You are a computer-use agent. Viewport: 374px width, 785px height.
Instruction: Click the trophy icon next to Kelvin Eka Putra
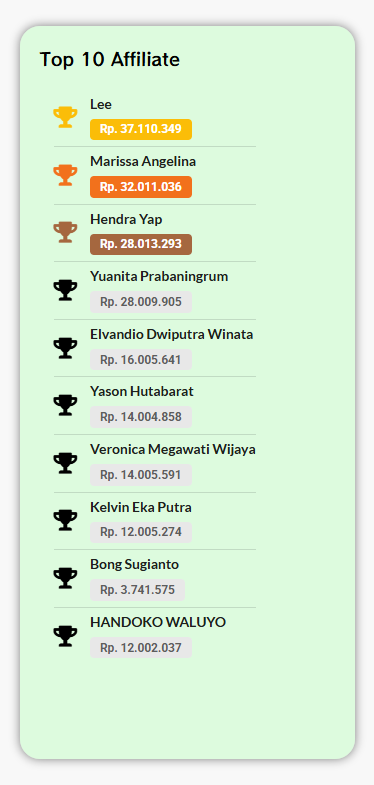point(66,520)
